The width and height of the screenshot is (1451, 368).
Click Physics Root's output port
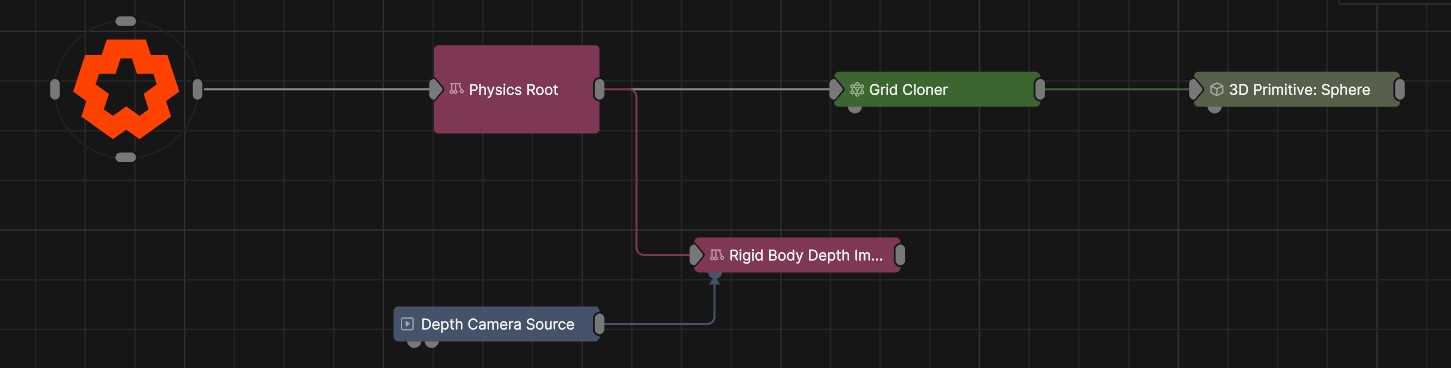599,89
